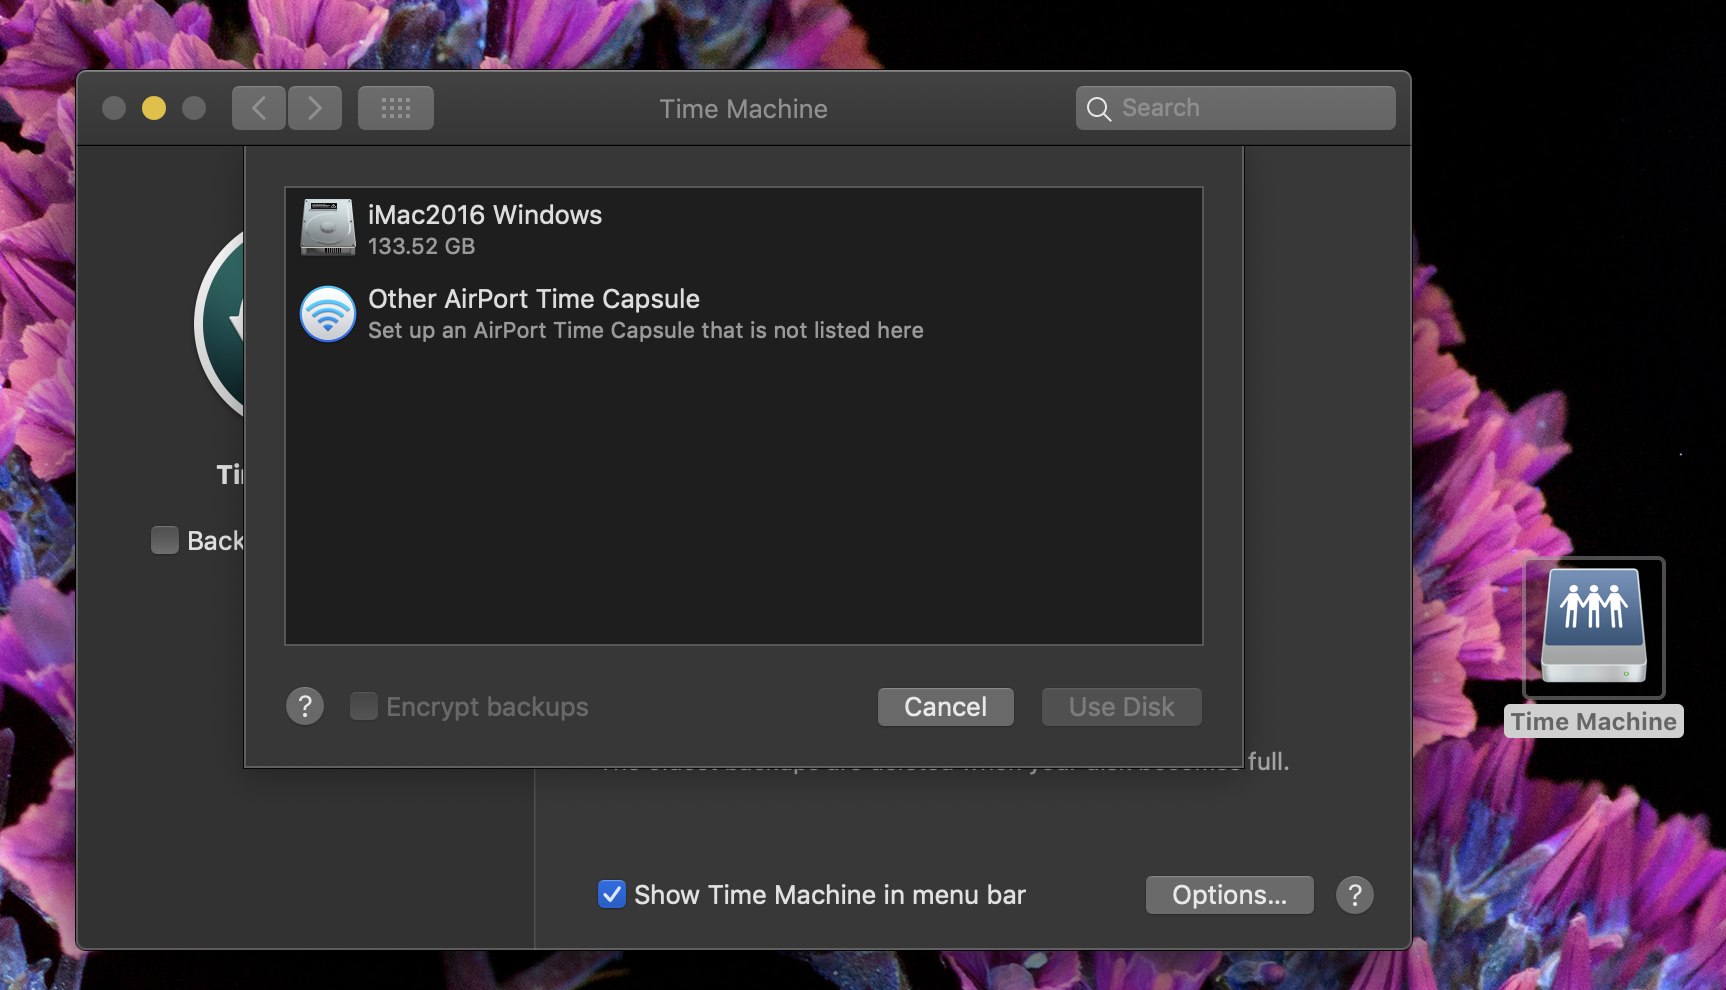
Task: Click the magnifying glass search icon
Action: tap(1099, 109)
